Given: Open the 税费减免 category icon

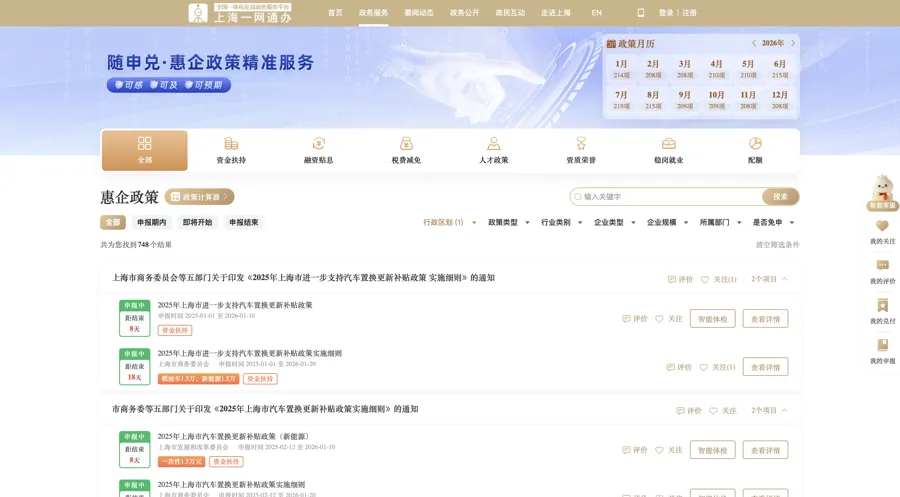Looking at the screenshot, I should coord(406,144).
